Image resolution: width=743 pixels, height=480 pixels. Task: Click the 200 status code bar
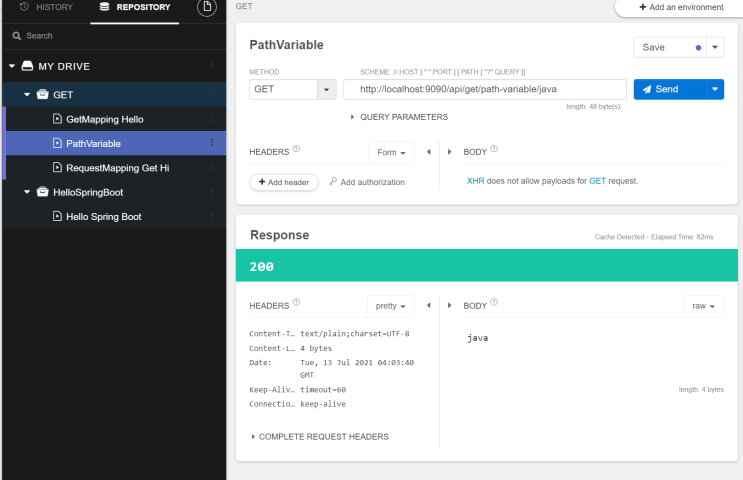[487, 266]
